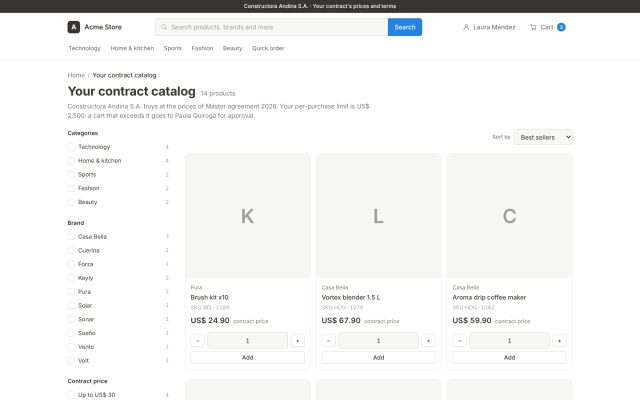Decrease quantity for Brush kit x10

[198, 340]
